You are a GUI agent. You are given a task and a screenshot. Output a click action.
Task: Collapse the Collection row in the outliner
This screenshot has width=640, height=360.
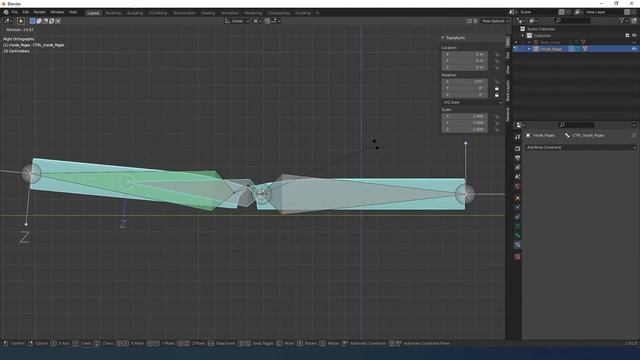523,36
